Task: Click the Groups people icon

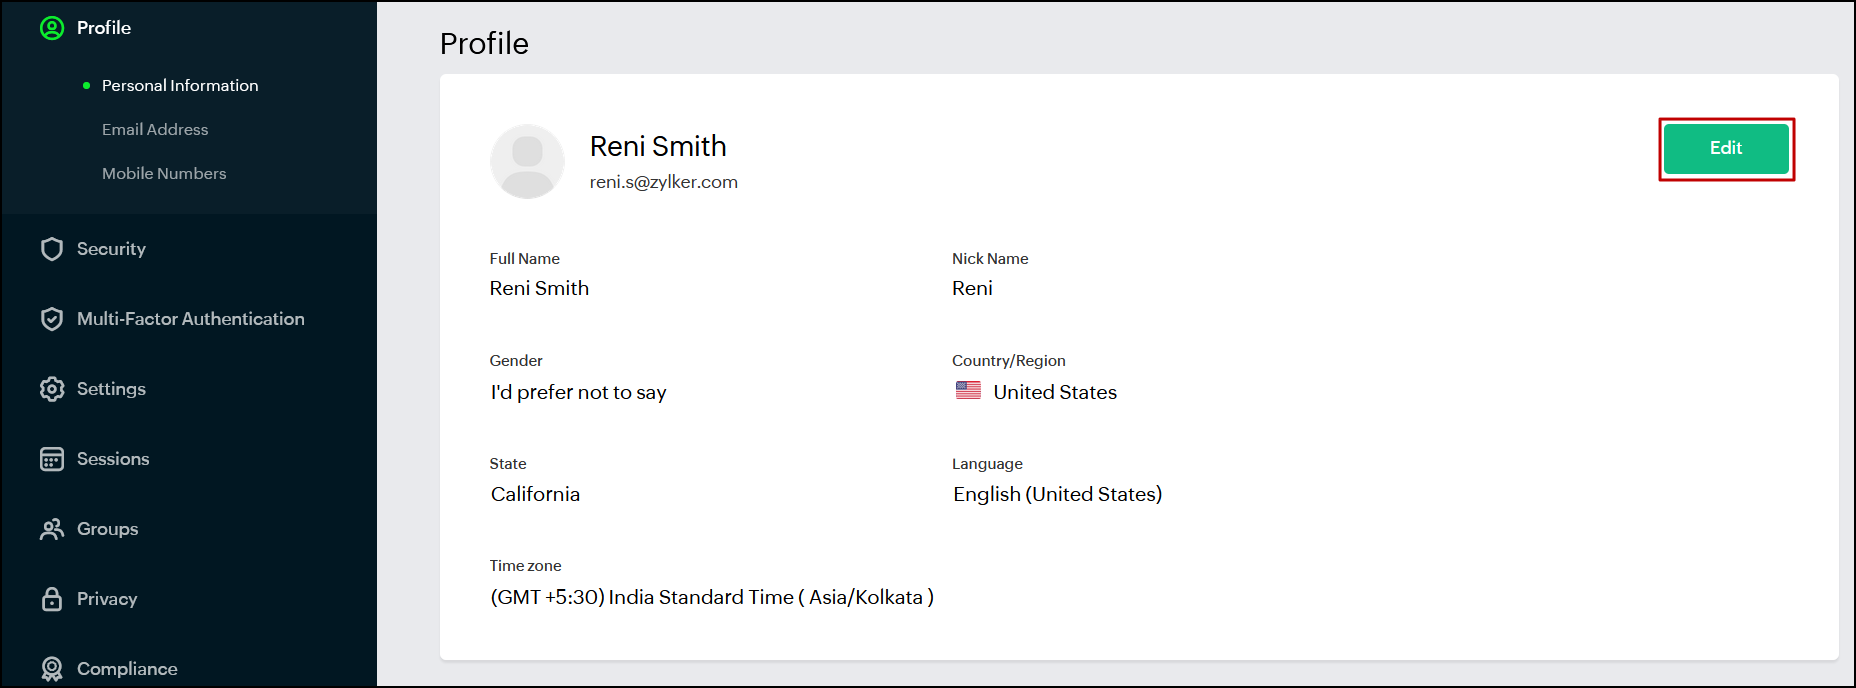Action: click(52, 529)
